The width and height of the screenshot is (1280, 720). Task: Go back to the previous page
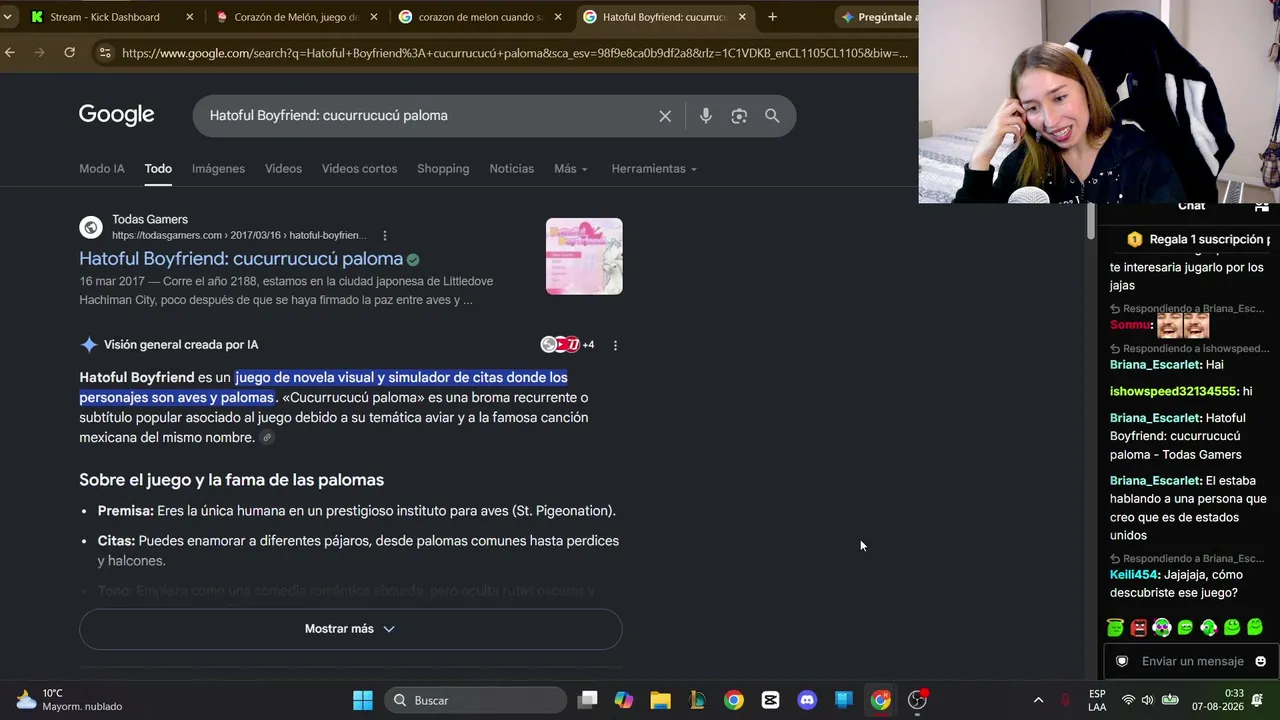pos(10,53)
